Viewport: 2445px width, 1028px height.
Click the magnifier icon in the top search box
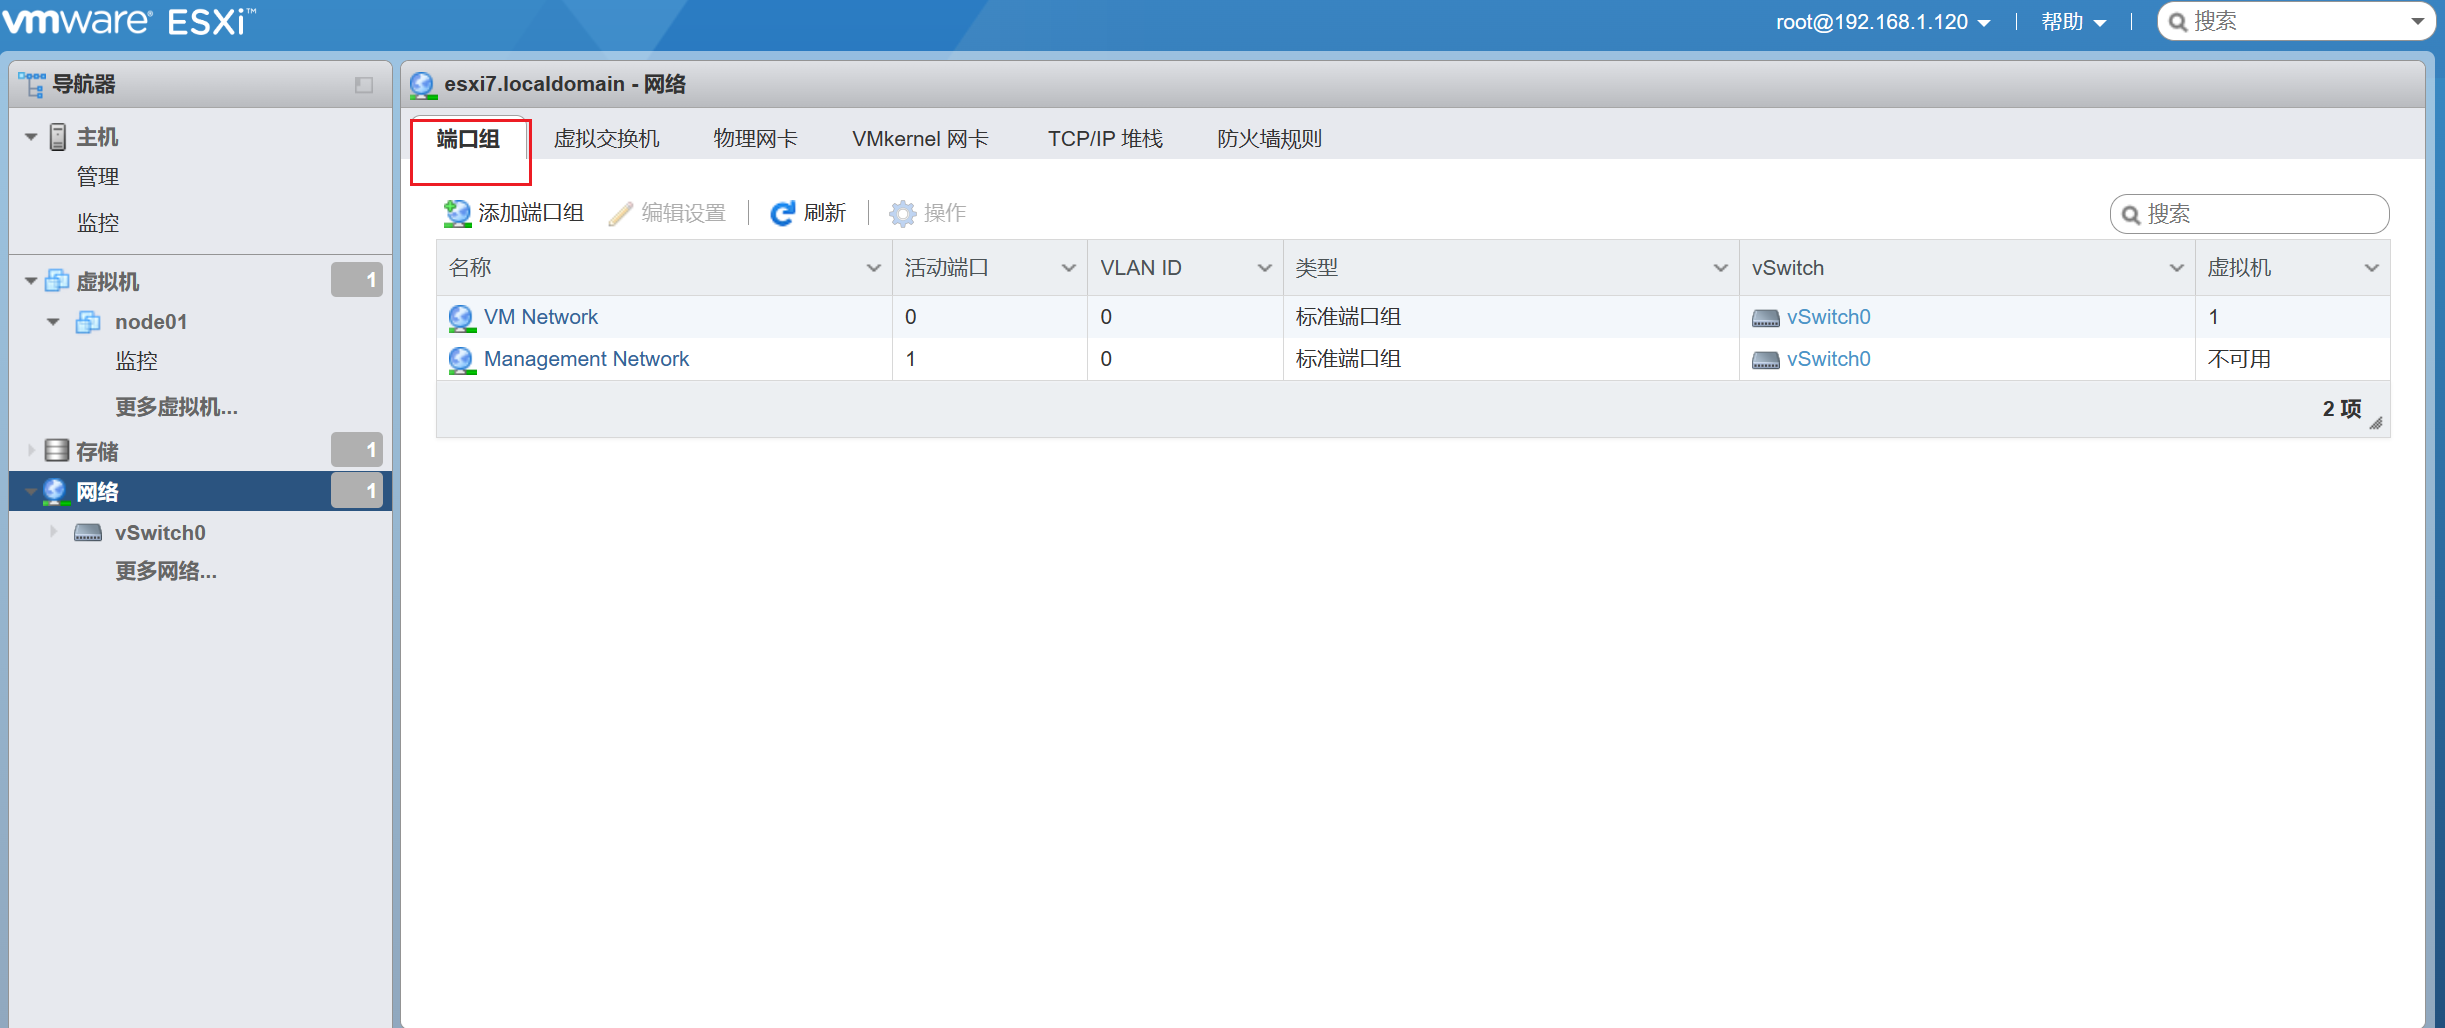[x=2177, y=22]
